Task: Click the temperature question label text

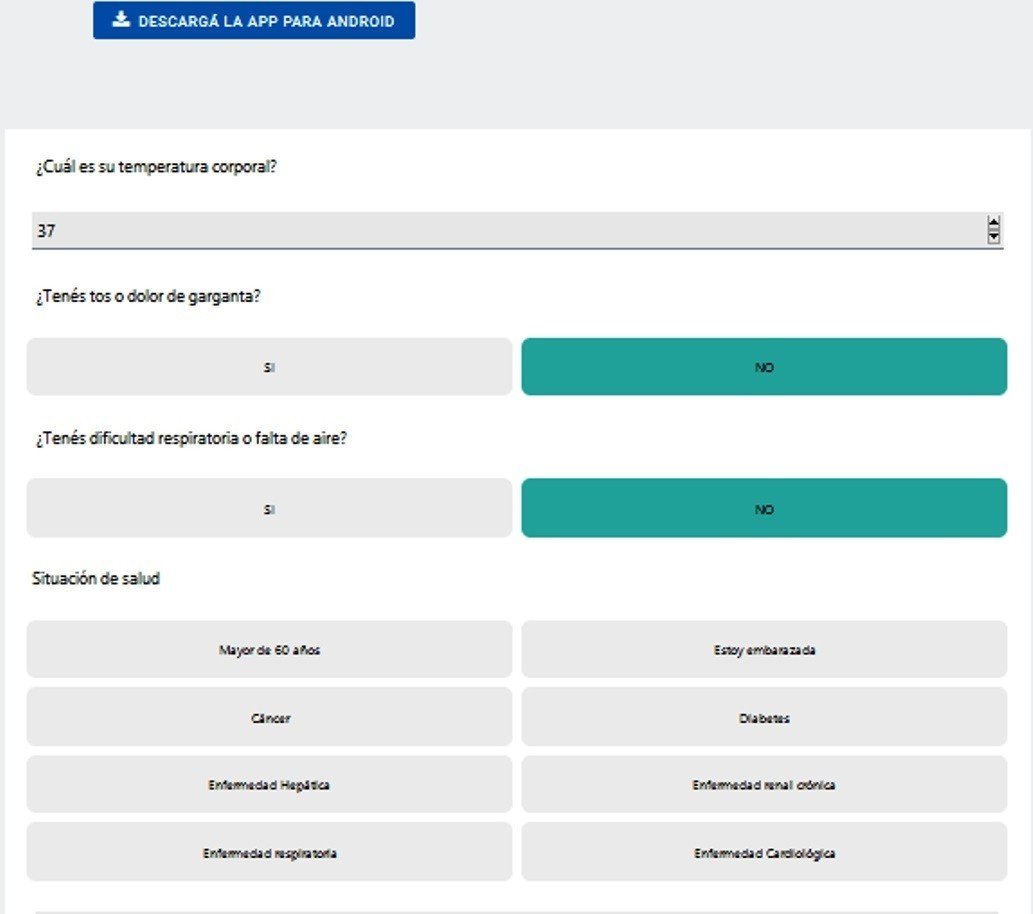Action: (156, 167)
